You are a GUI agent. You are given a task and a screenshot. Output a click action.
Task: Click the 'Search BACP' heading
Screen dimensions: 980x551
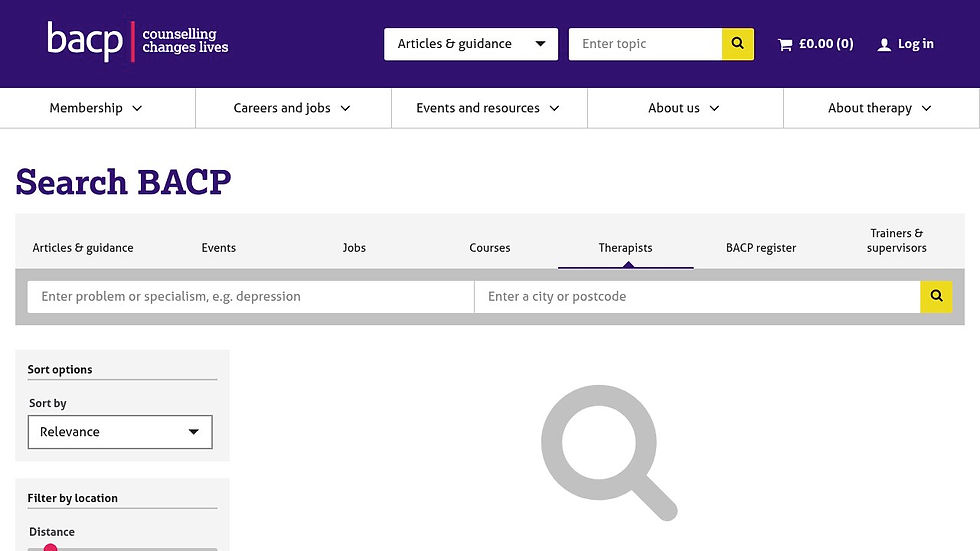click(123, 182)
